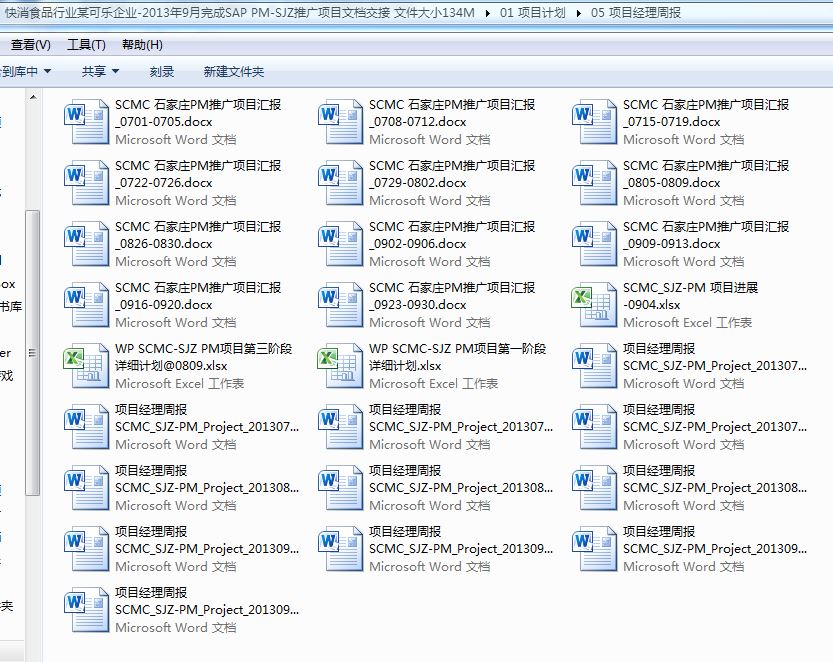The width and height of the screenshot is (833, 662).
Task: Open the 查看(V) menu
Action: (x=31, y=45)
